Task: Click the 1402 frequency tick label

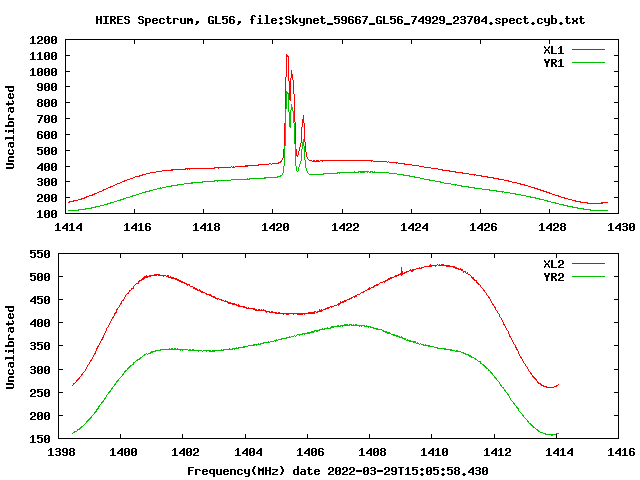Action: pyautogui.click(x=185, y=452)
